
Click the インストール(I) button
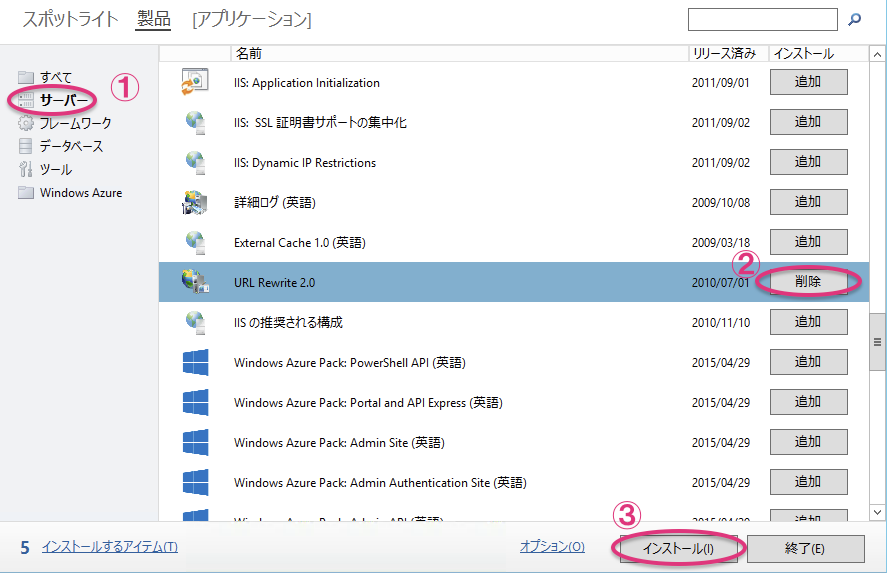[x=678, y=549]
